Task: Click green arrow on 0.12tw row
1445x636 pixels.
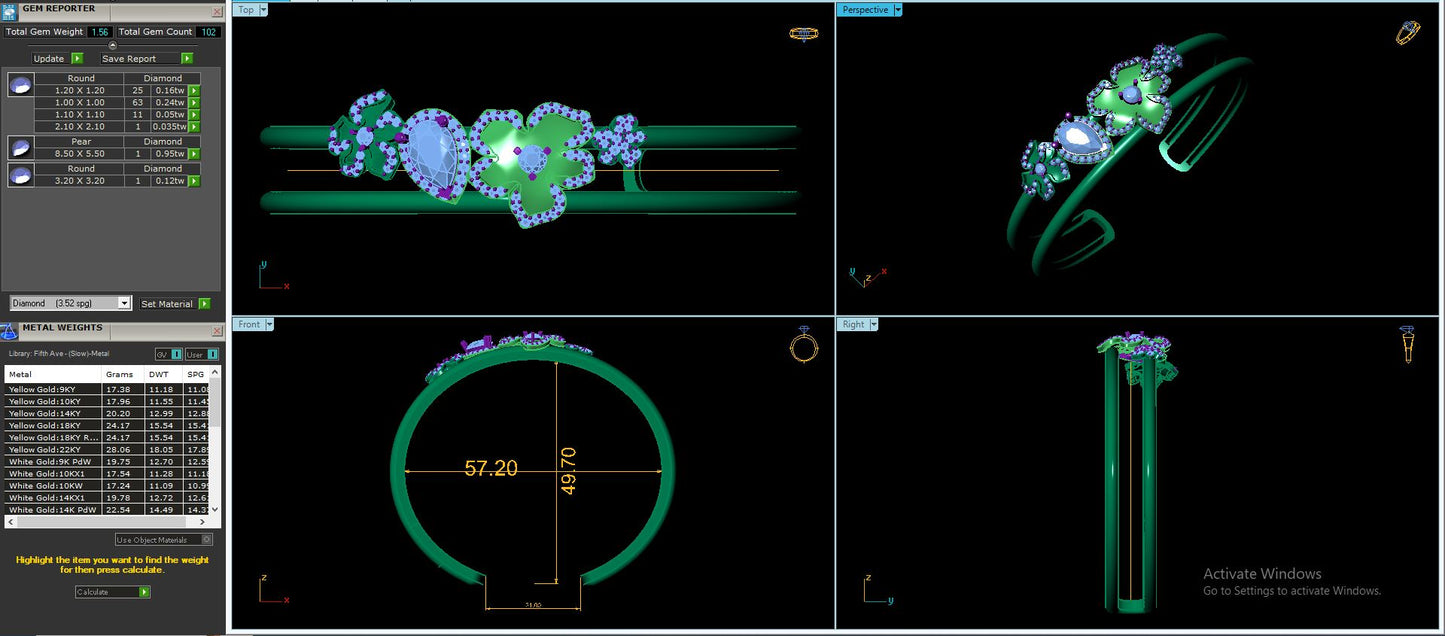Action: pos(194,181)
